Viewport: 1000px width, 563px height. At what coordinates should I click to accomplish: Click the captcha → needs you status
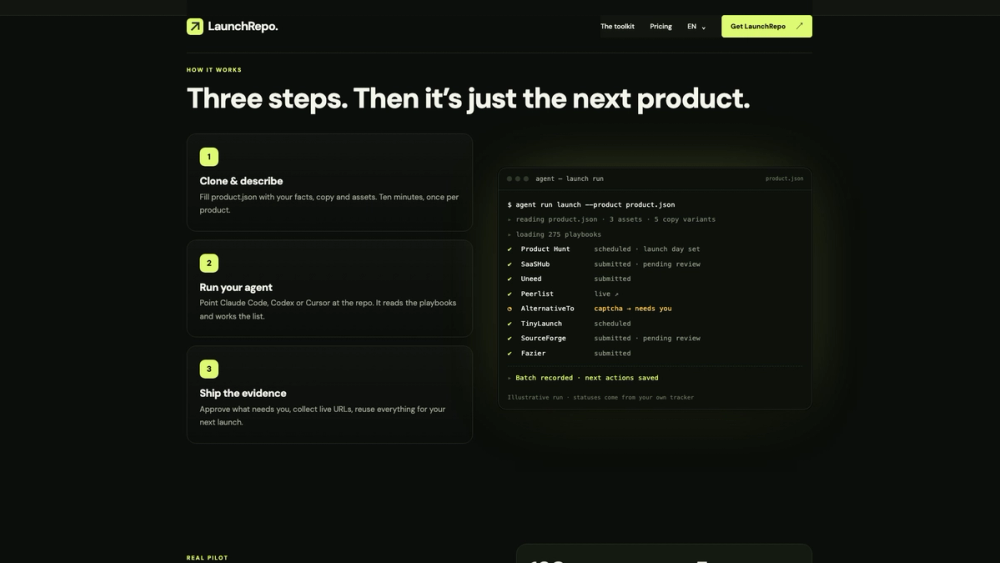coord(633,309)
